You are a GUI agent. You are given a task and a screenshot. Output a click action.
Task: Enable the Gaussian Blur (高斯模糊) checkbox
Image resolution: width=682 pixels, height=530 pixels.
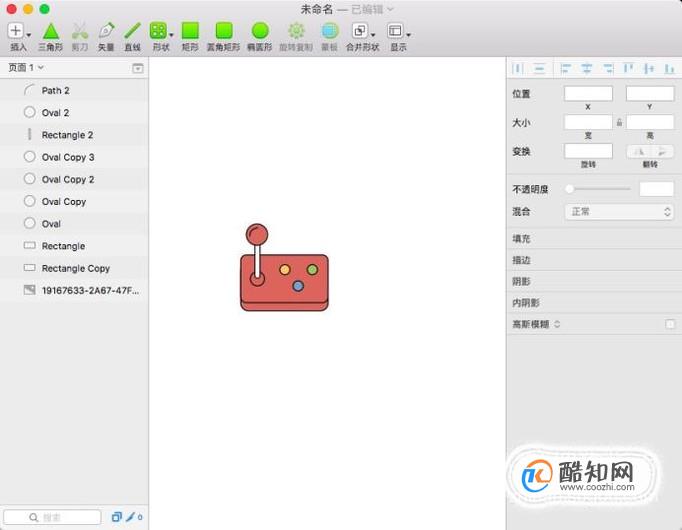[x=670, y=324]
